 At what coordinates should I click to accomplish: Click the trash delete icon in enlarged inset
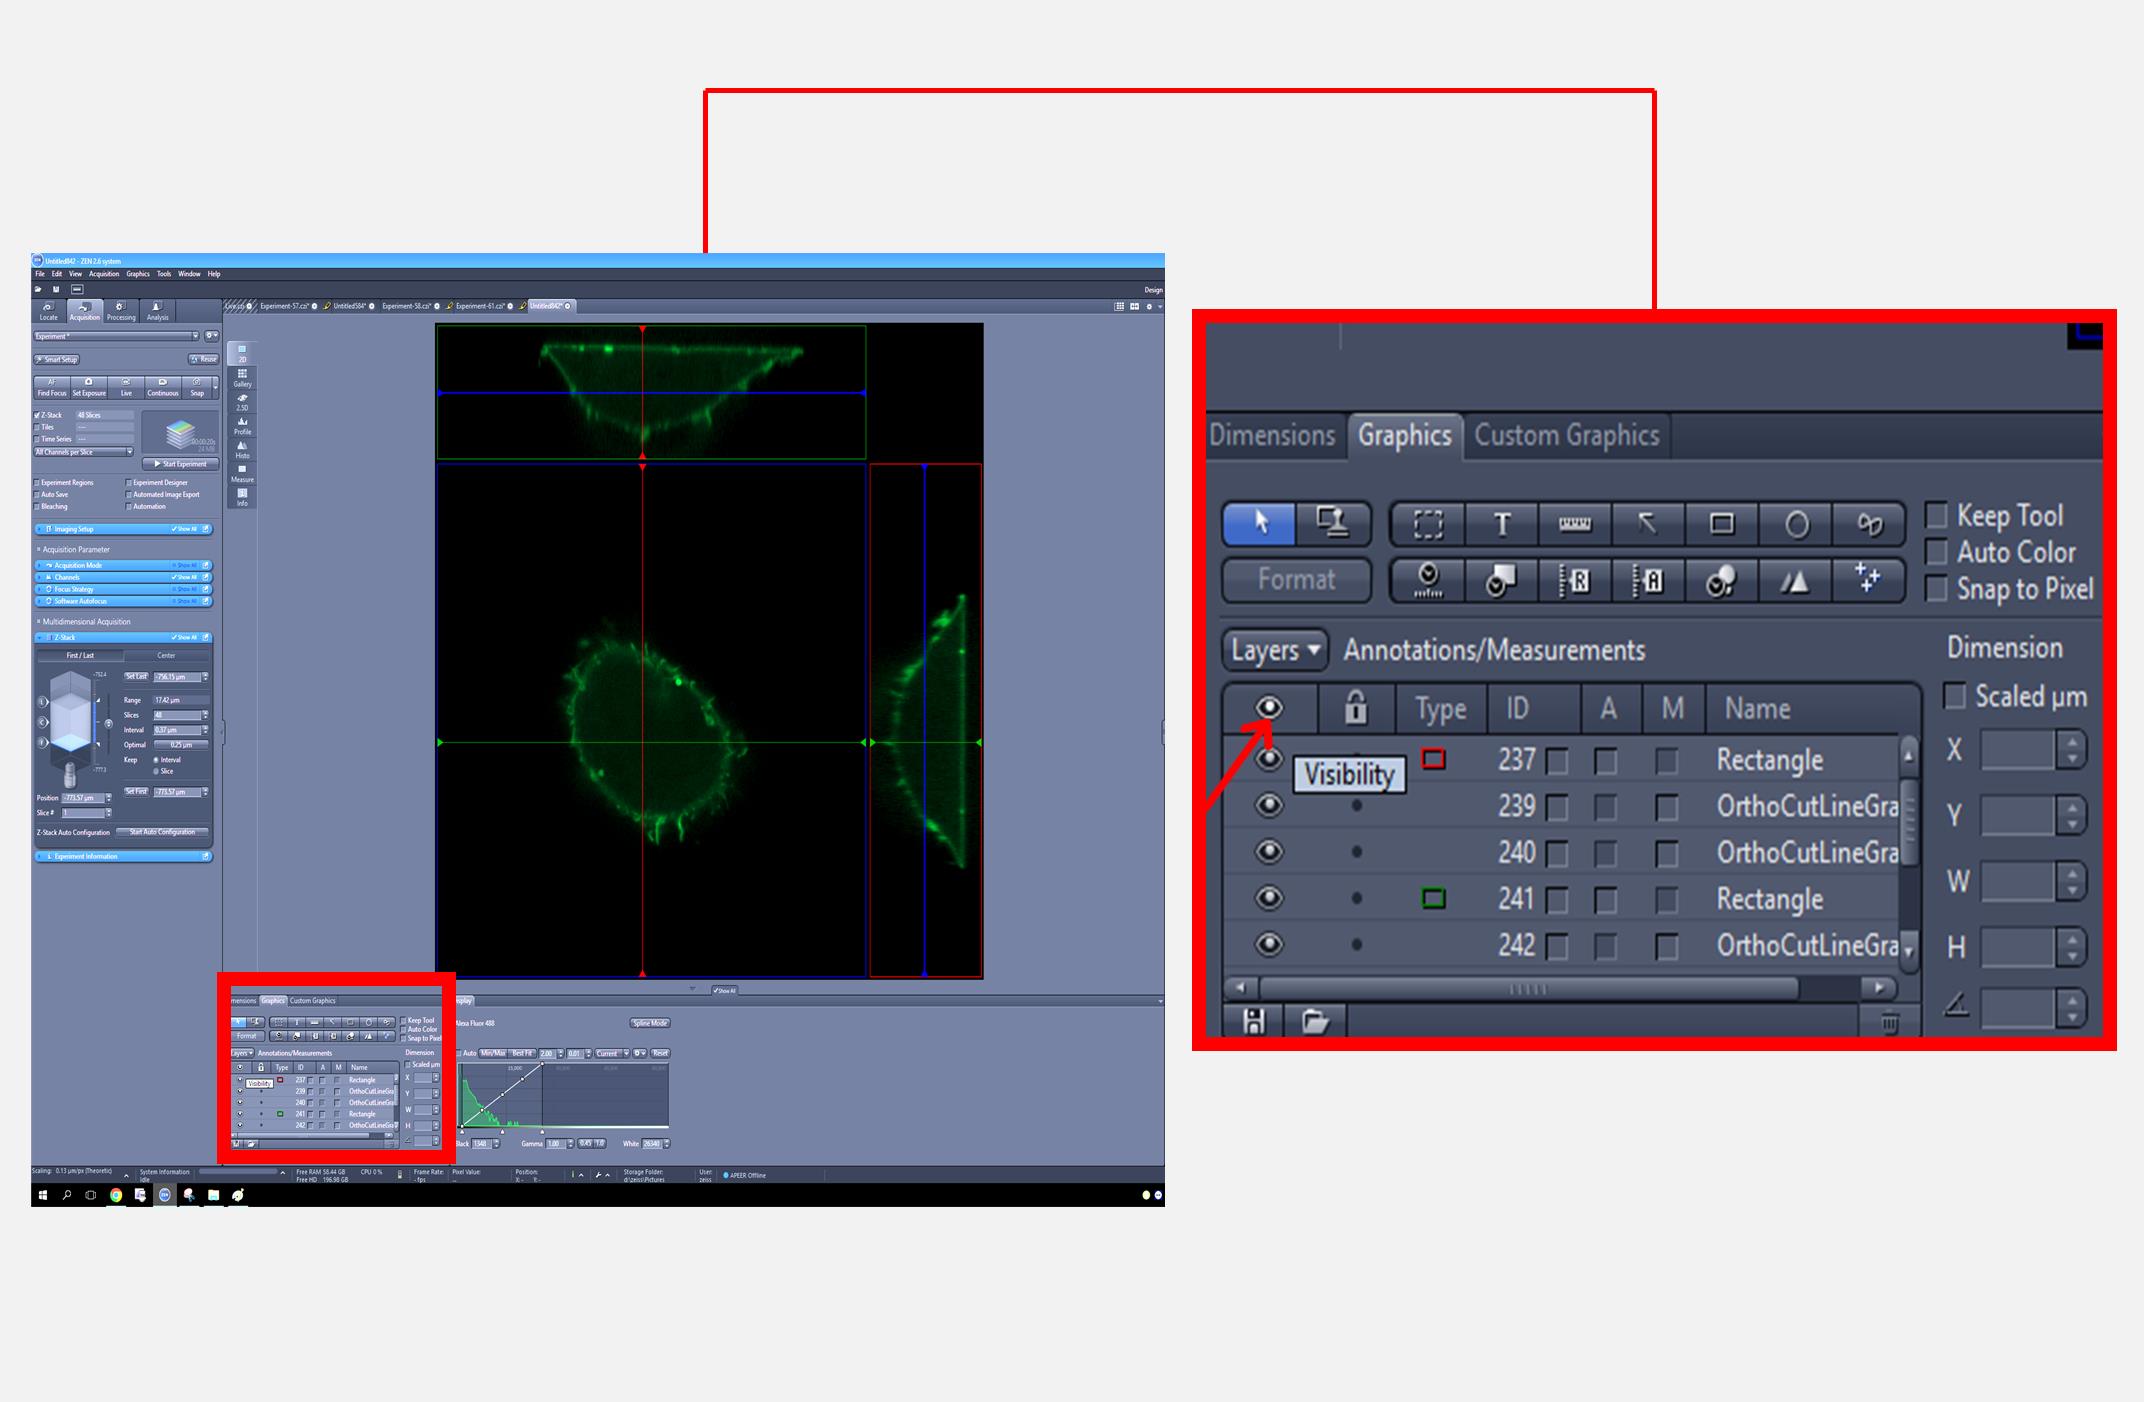[x=1889, y=1022]
